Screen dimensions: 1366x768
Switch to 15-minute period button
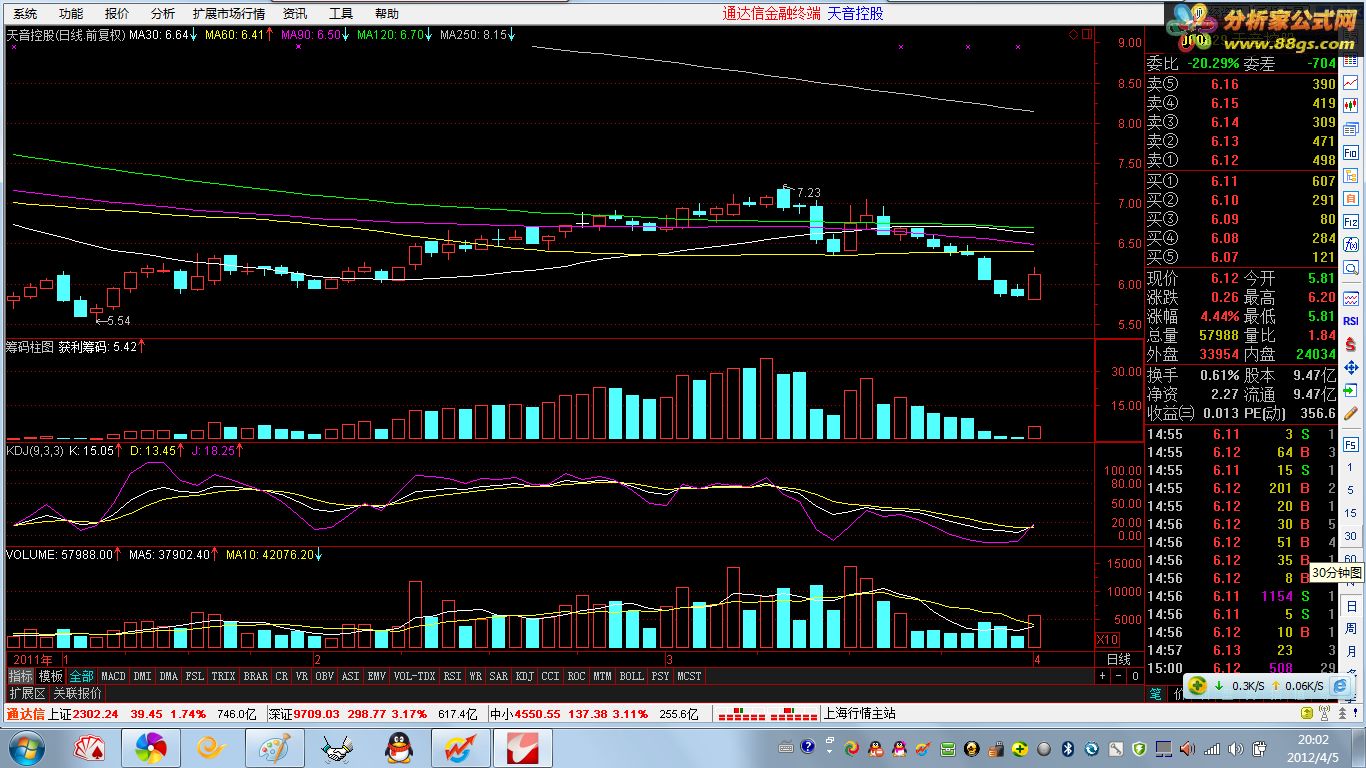[x=1351, y=513]
